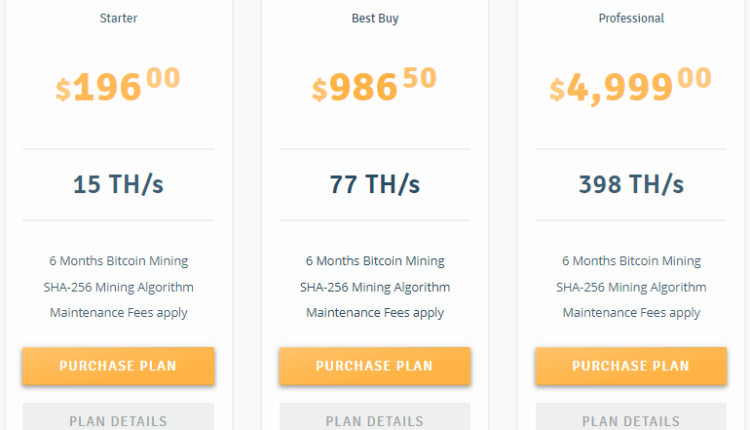Click Purchase Plan for Starter

tap(118, 366)
